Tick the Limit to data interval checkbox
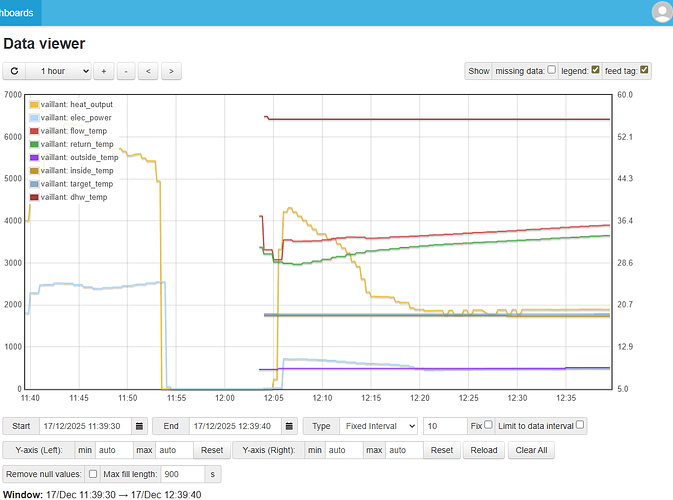673x500 pixels. (580, 425)
